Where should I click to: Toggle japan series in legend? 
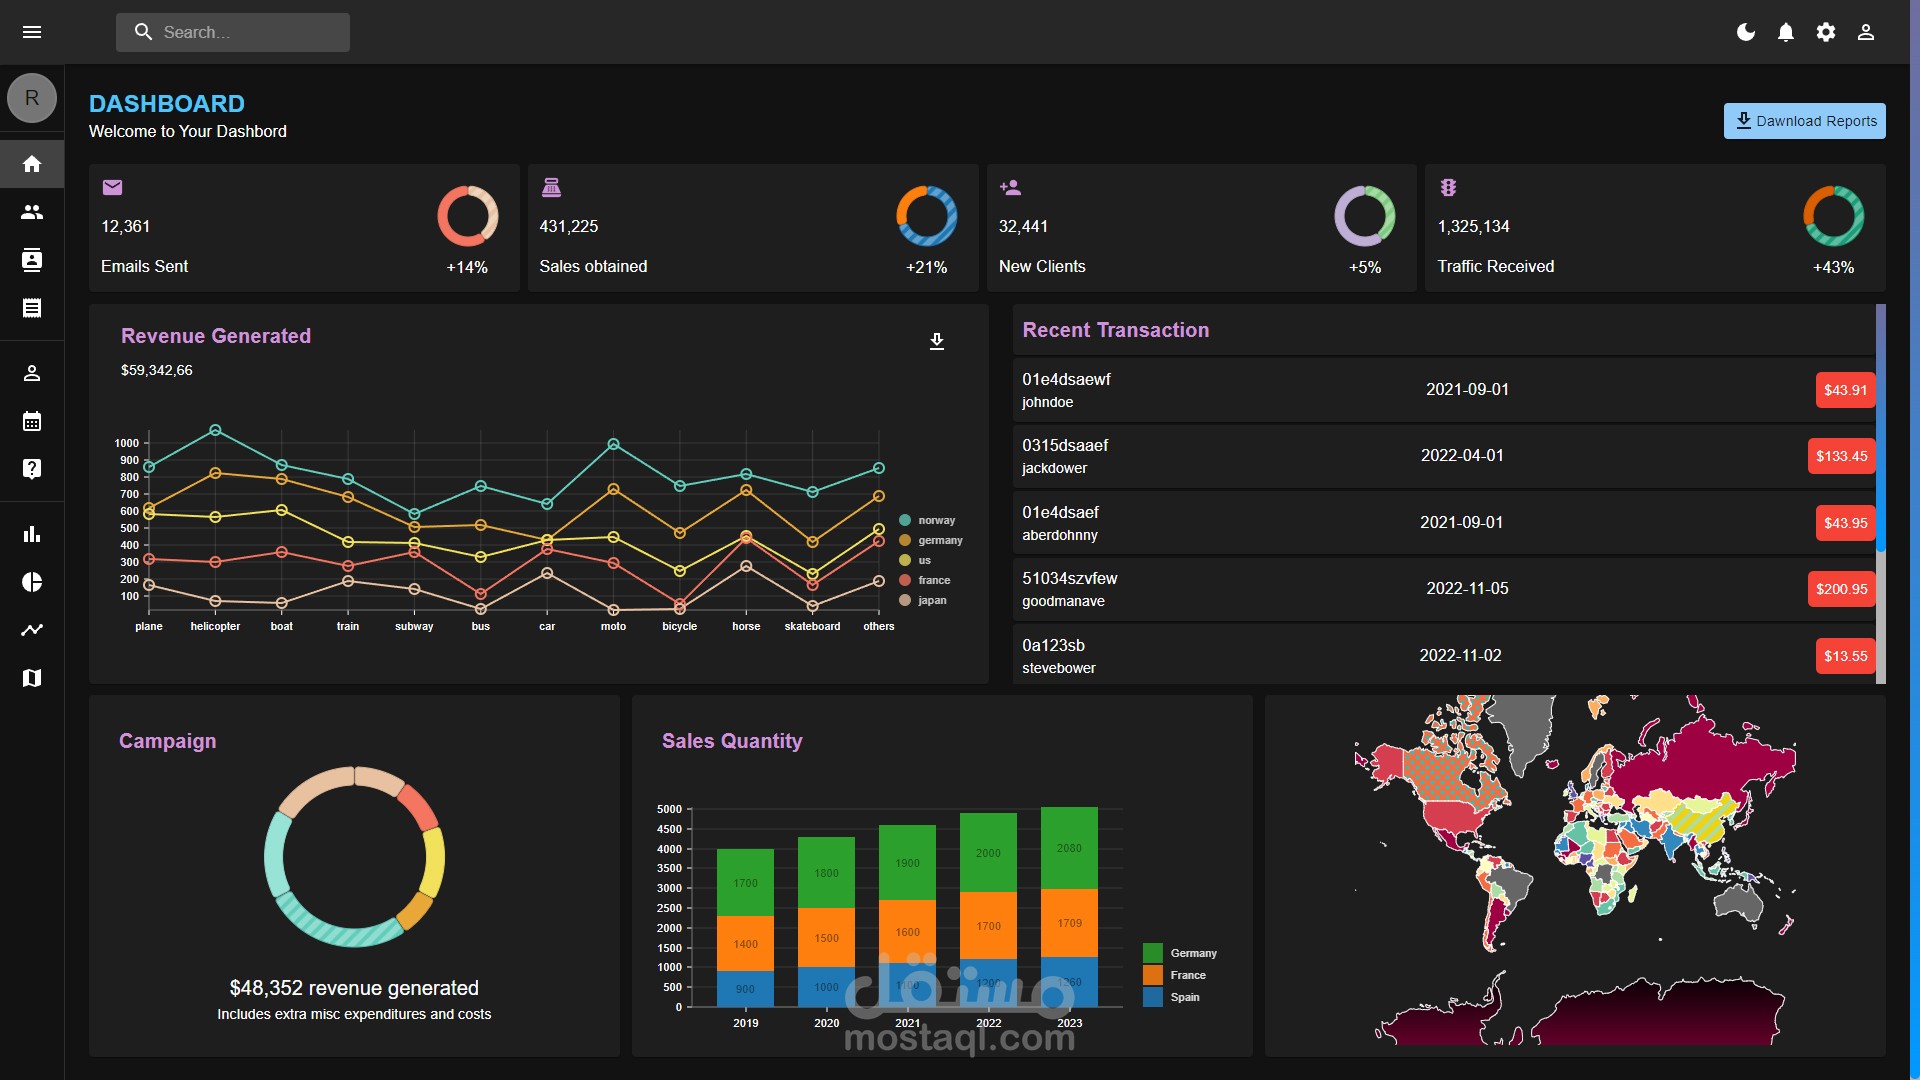923,600
